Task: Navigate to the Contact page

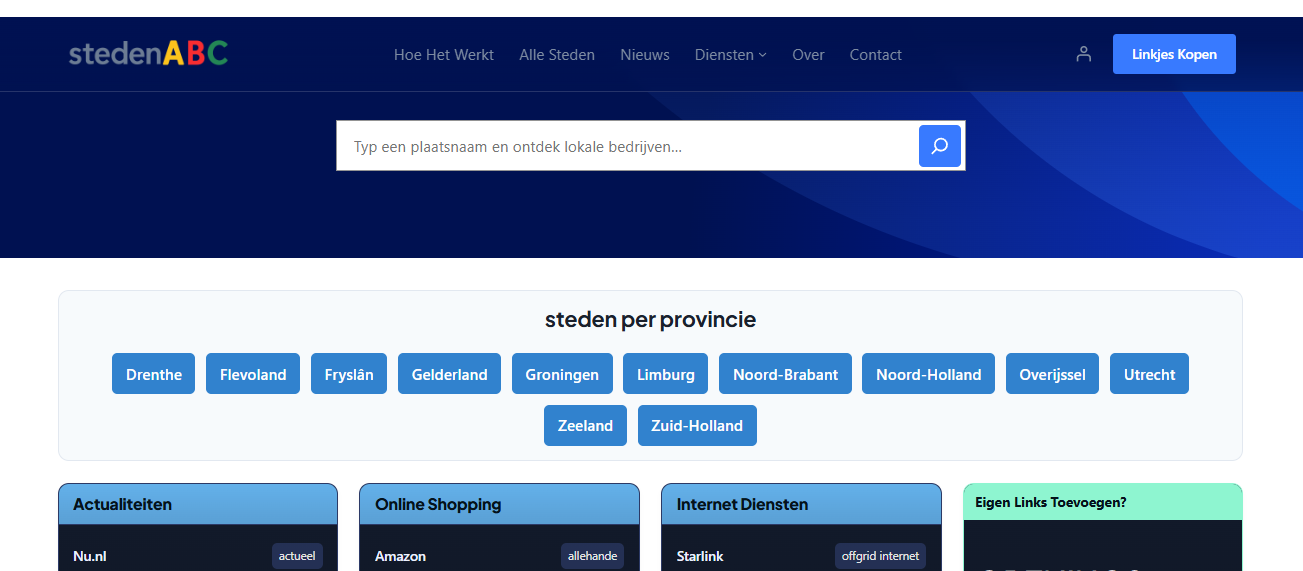Action: [875, 55]
